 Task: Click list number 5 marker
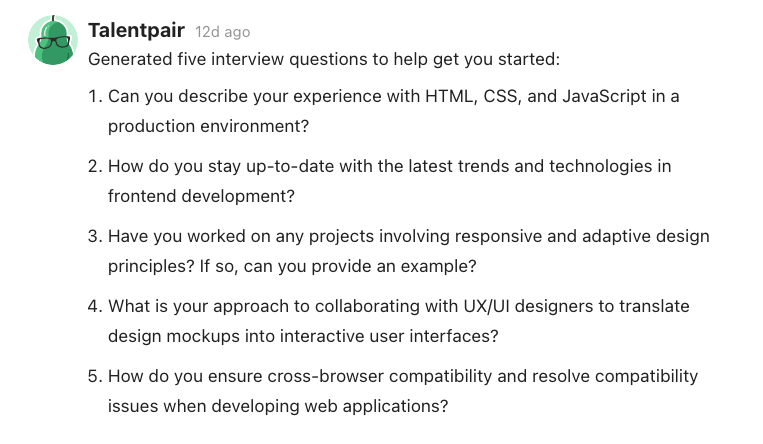(x=95, y=377)
